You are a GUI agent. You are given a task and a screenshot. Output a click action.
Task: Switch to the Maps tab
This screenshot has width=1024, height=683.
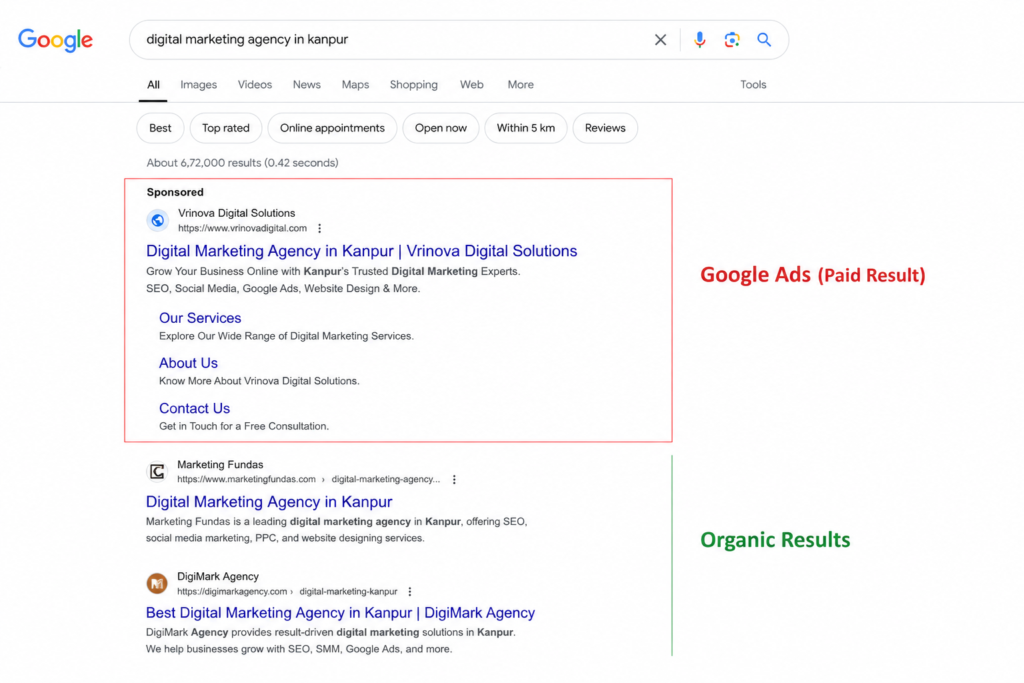355,85
